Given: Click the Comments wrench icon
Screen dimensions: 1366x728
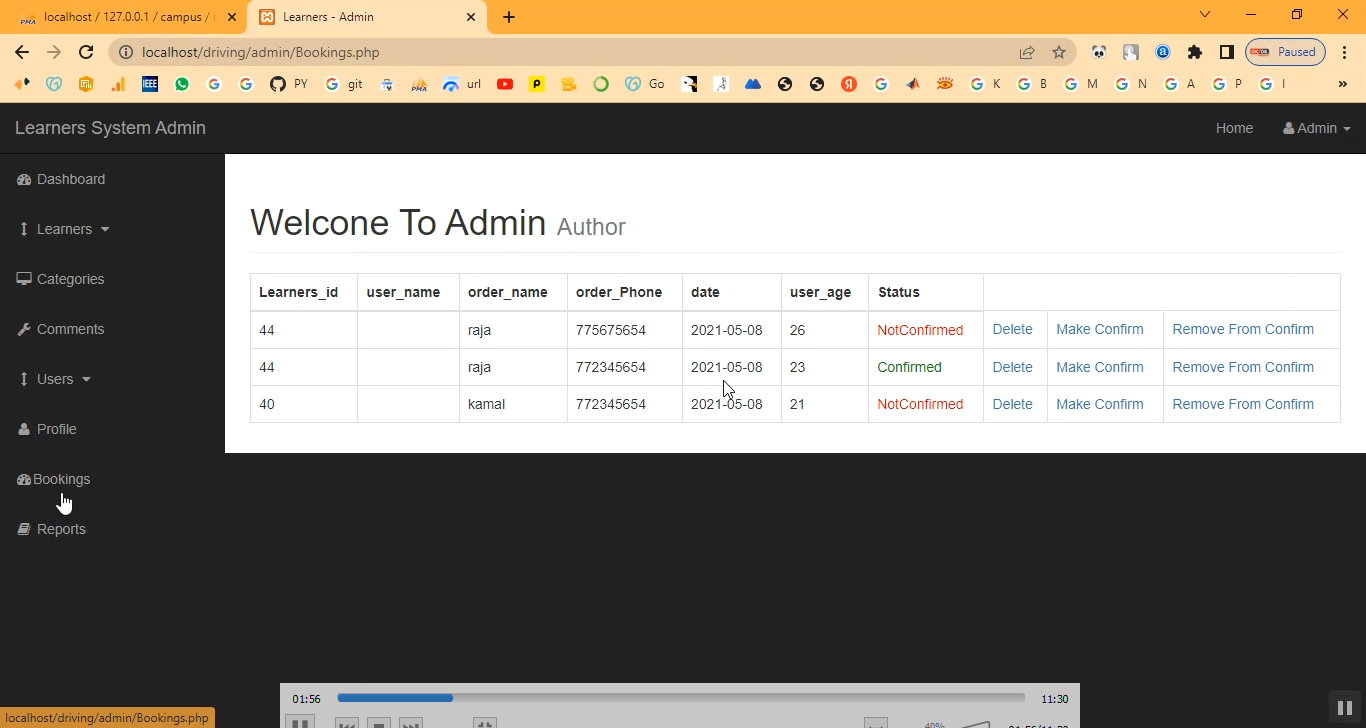Looking at the screenshot, I should tap(24, 329).
